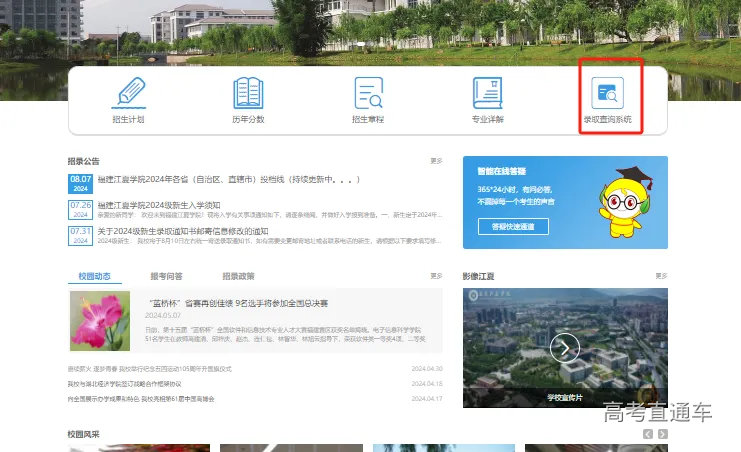
Task: Open the 湖北经济学院战略合作框架协议 news row
Action: [124, 384]
